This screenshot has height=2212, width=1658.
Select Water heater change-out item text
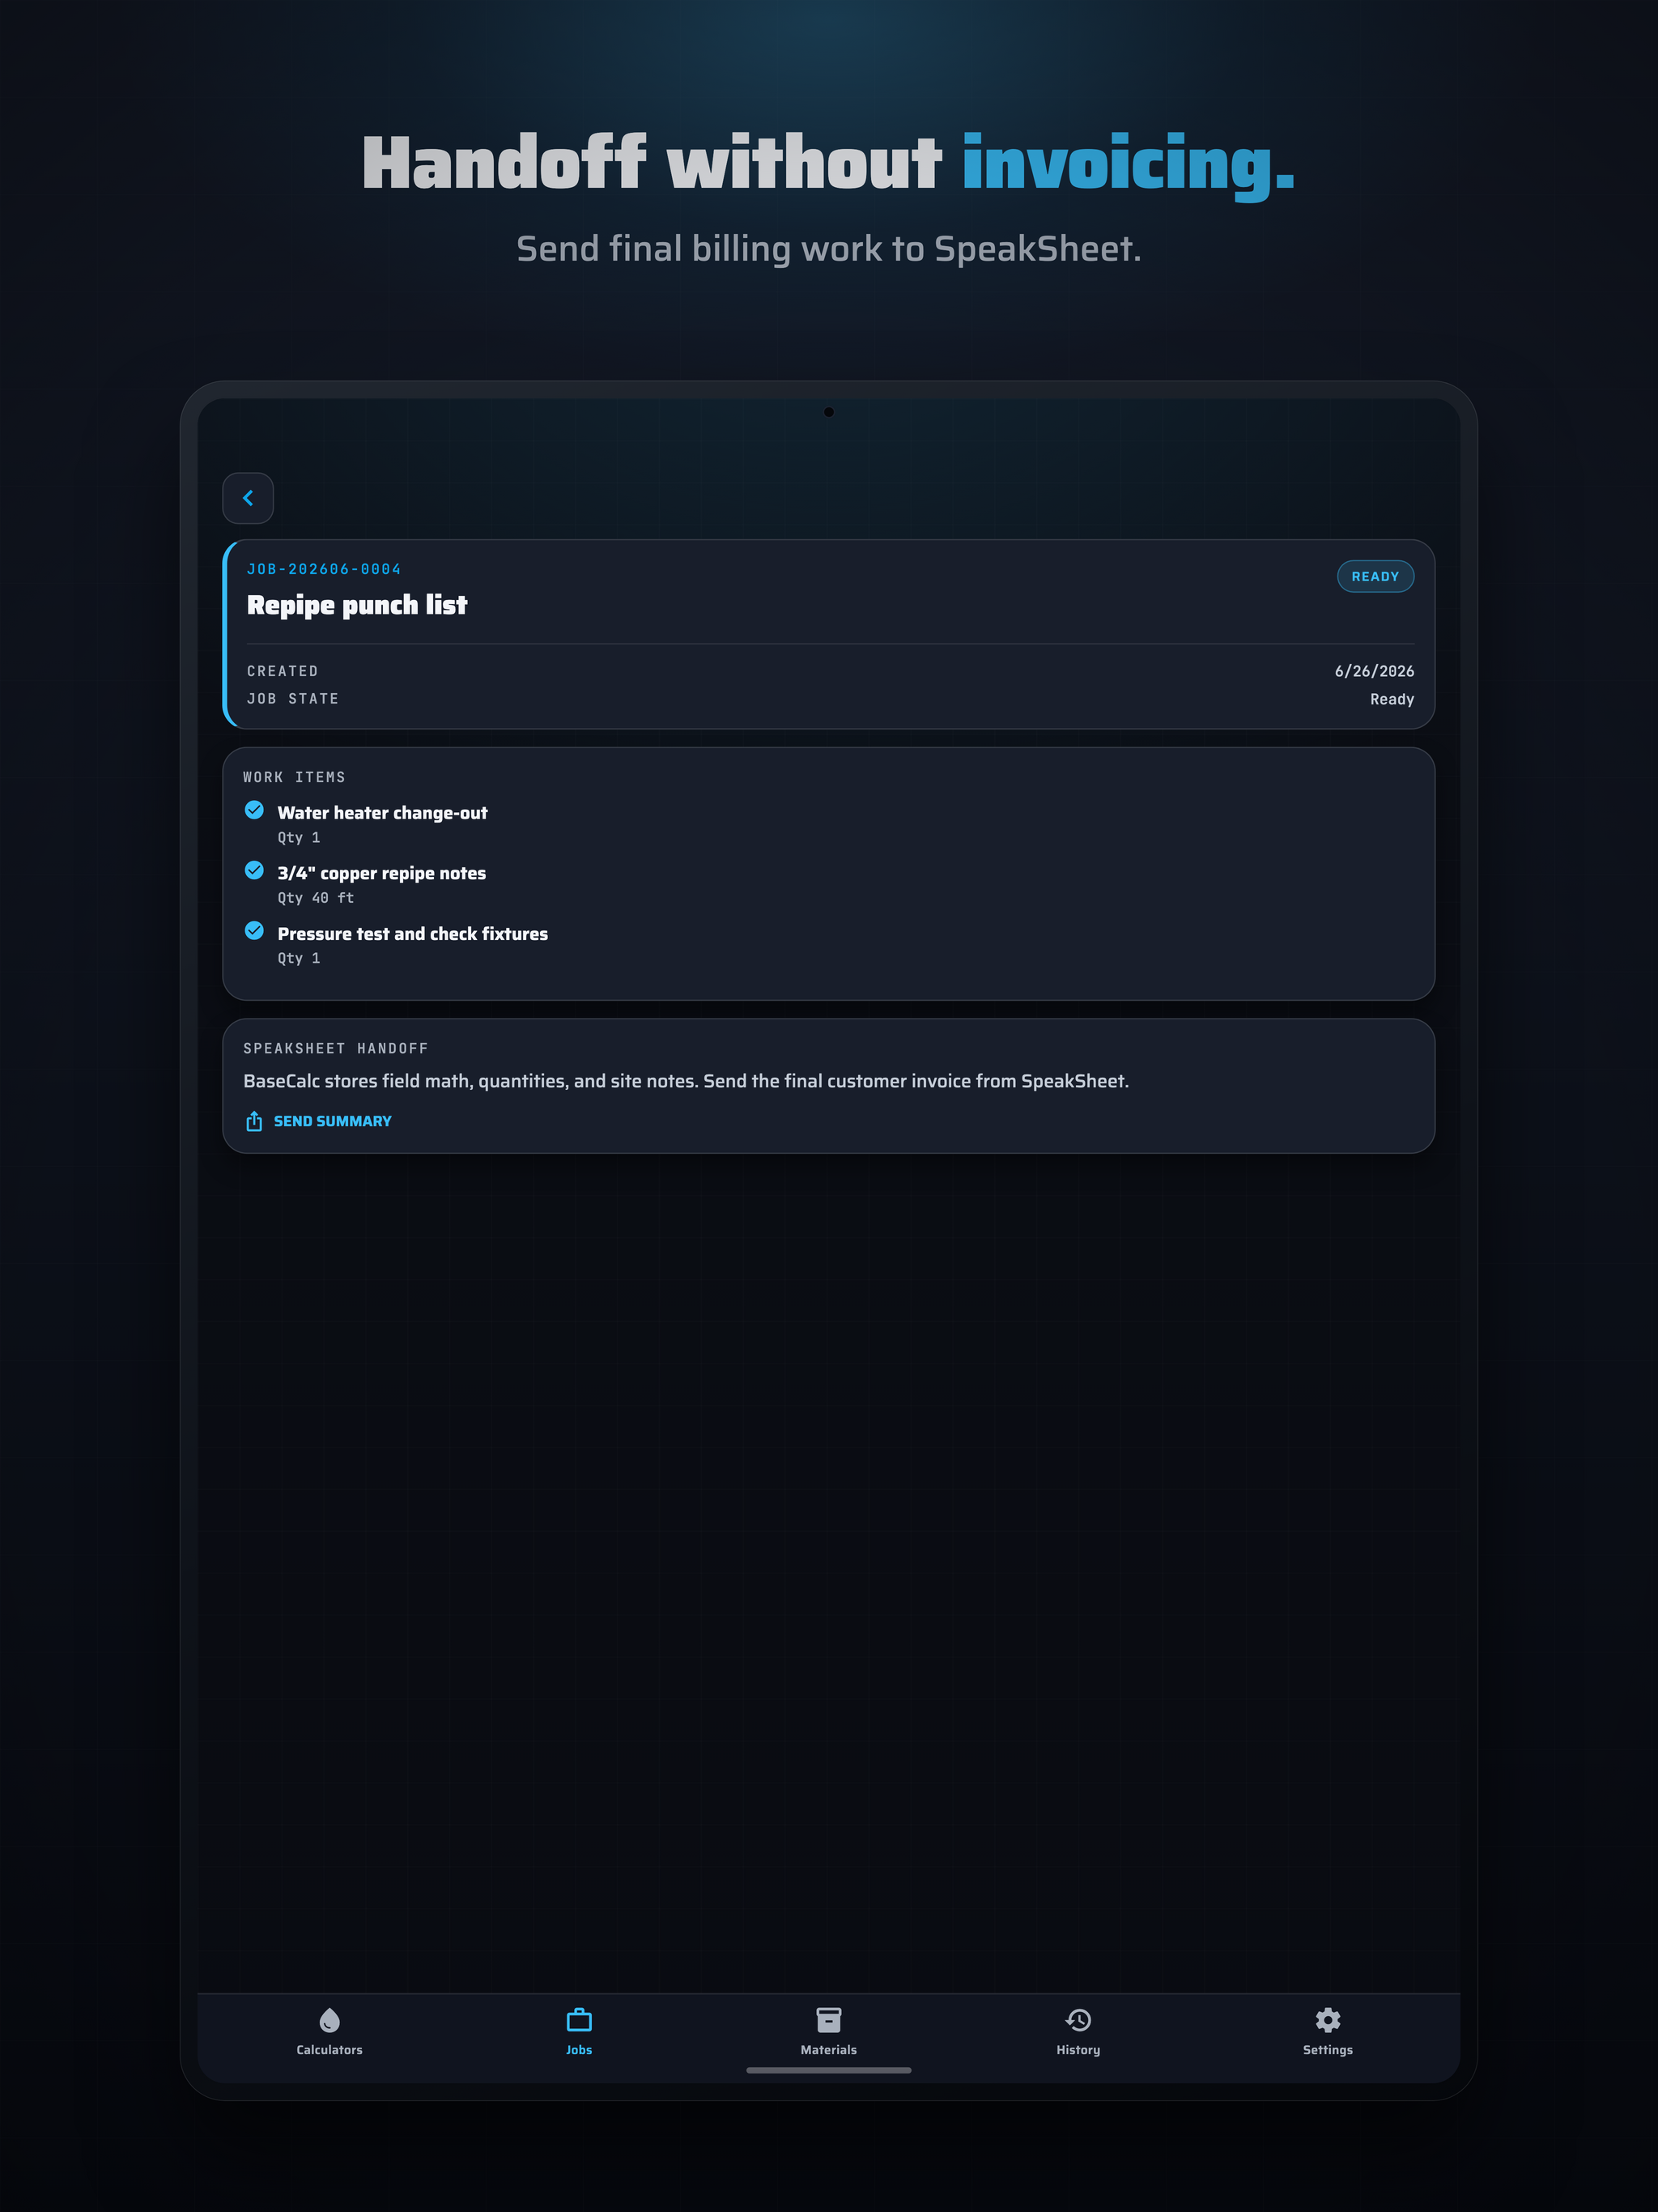coord(382,813)
